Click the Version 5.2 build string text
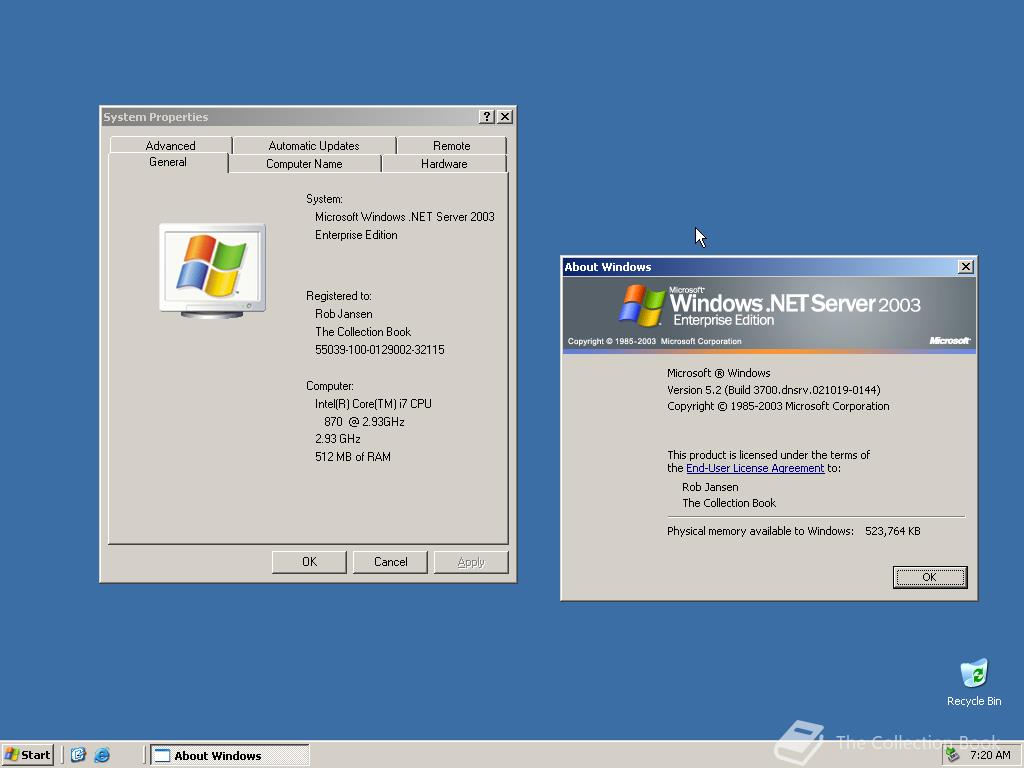 tap(773, 390)
